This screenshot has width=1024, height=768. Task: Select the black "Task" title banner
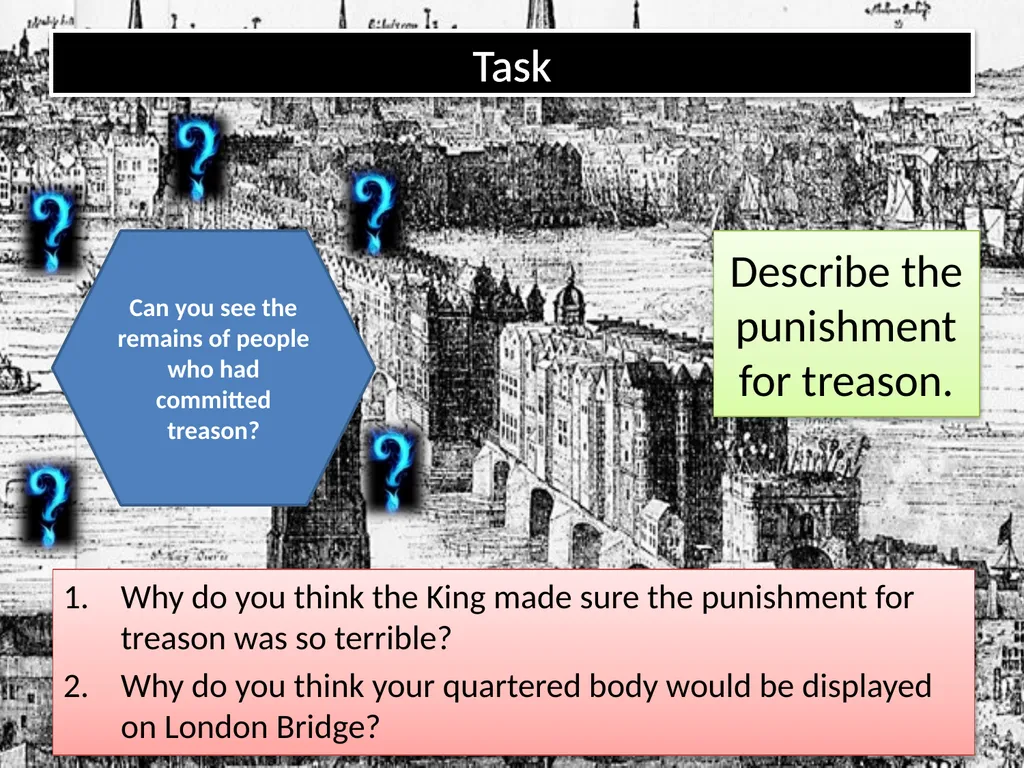(x=512, y=64)
